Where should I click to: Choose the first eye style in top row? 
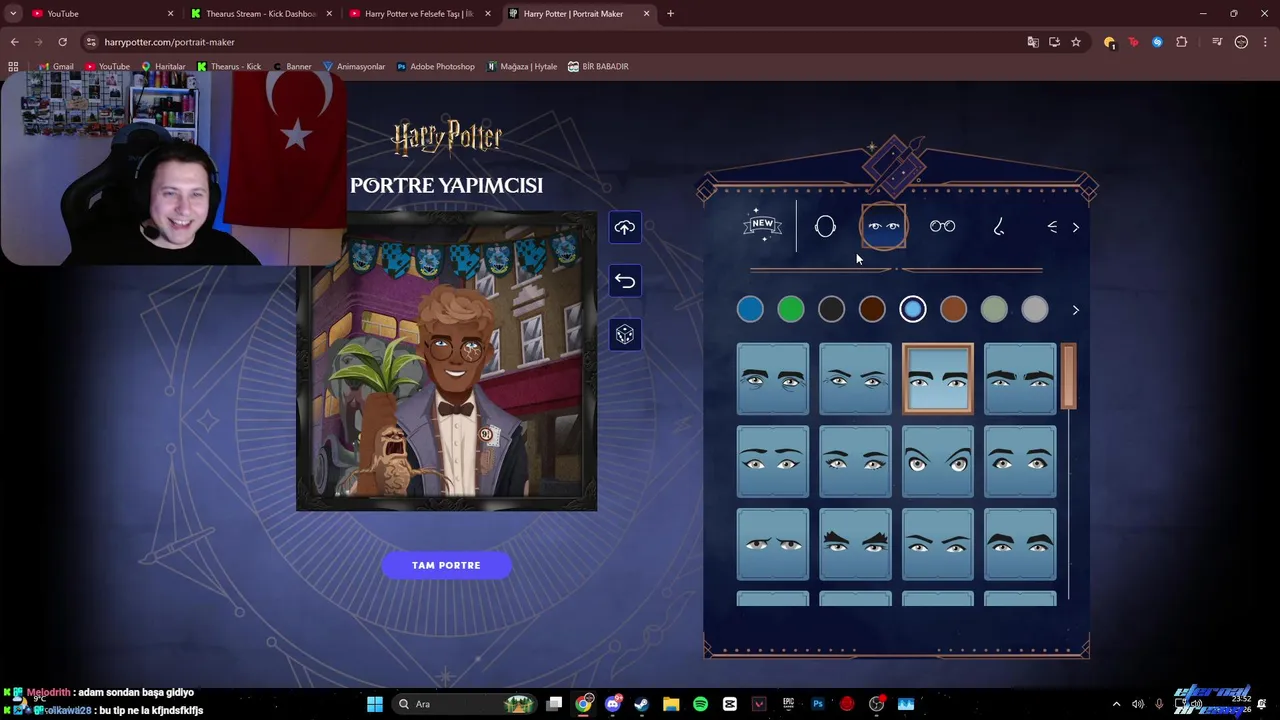point(773,379)
